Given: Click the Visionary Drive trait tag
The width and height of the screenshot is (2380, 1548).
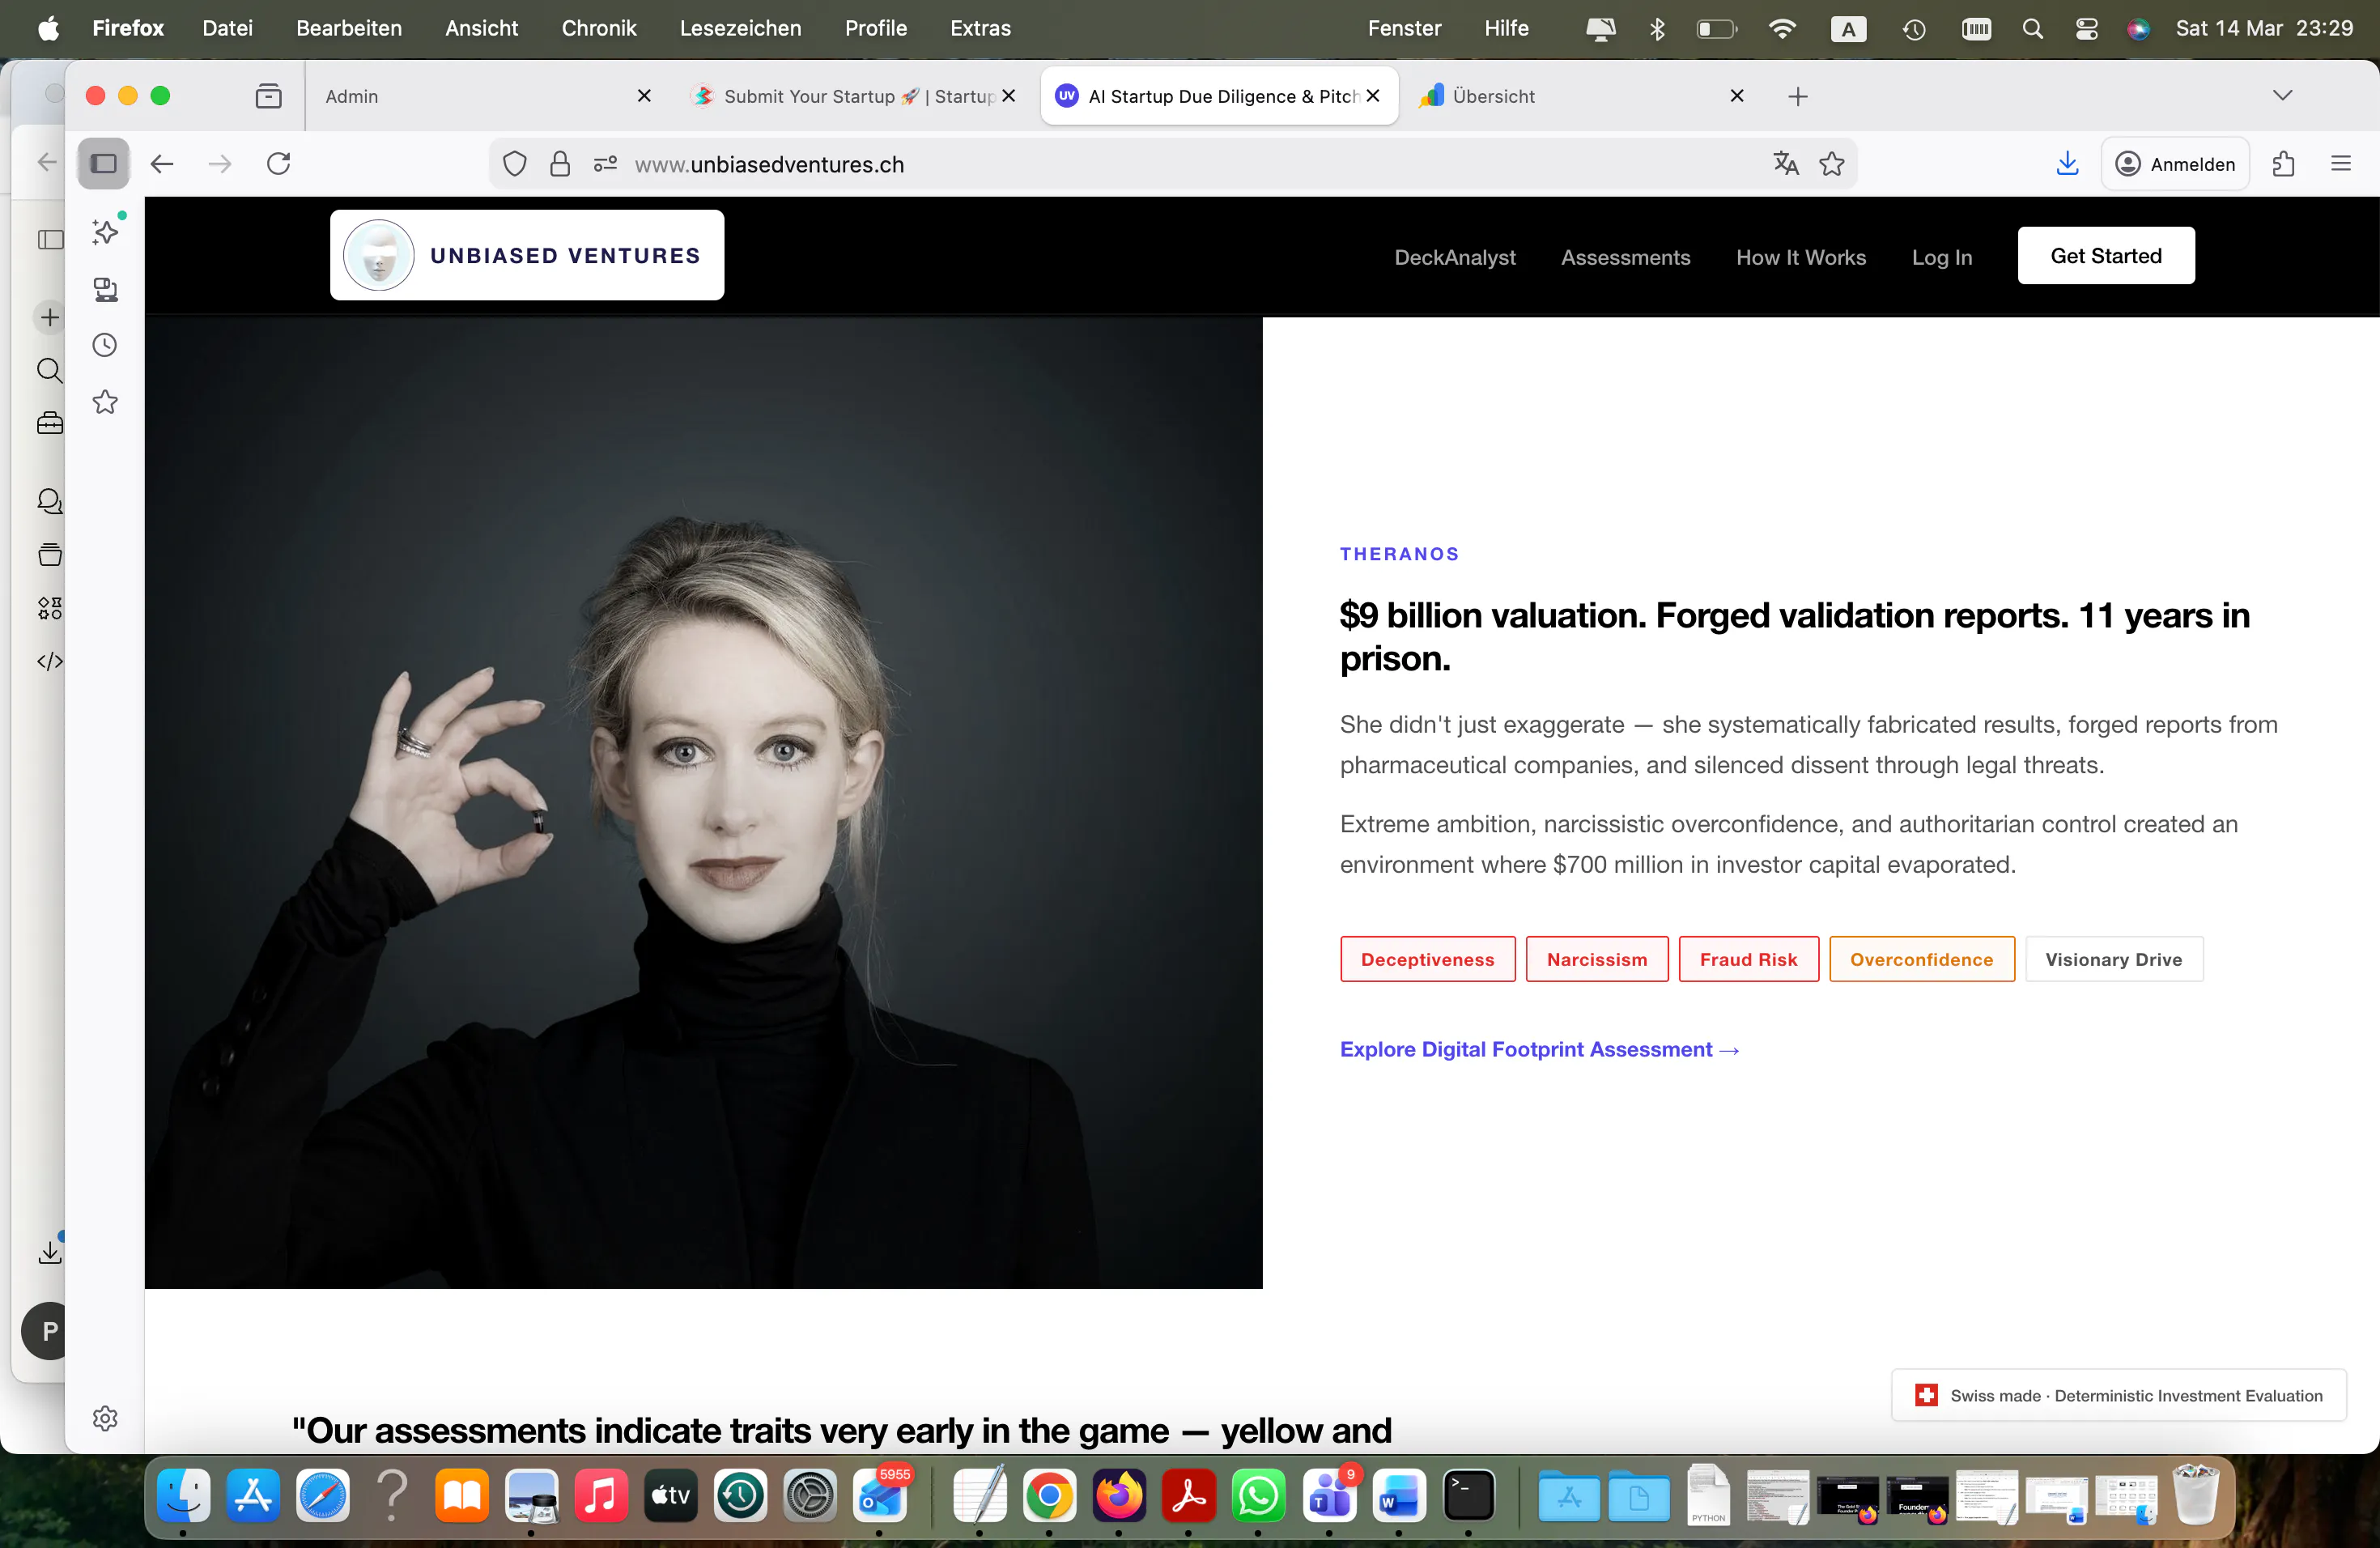Looking at the screenshot, I should tap(2114, 959).
